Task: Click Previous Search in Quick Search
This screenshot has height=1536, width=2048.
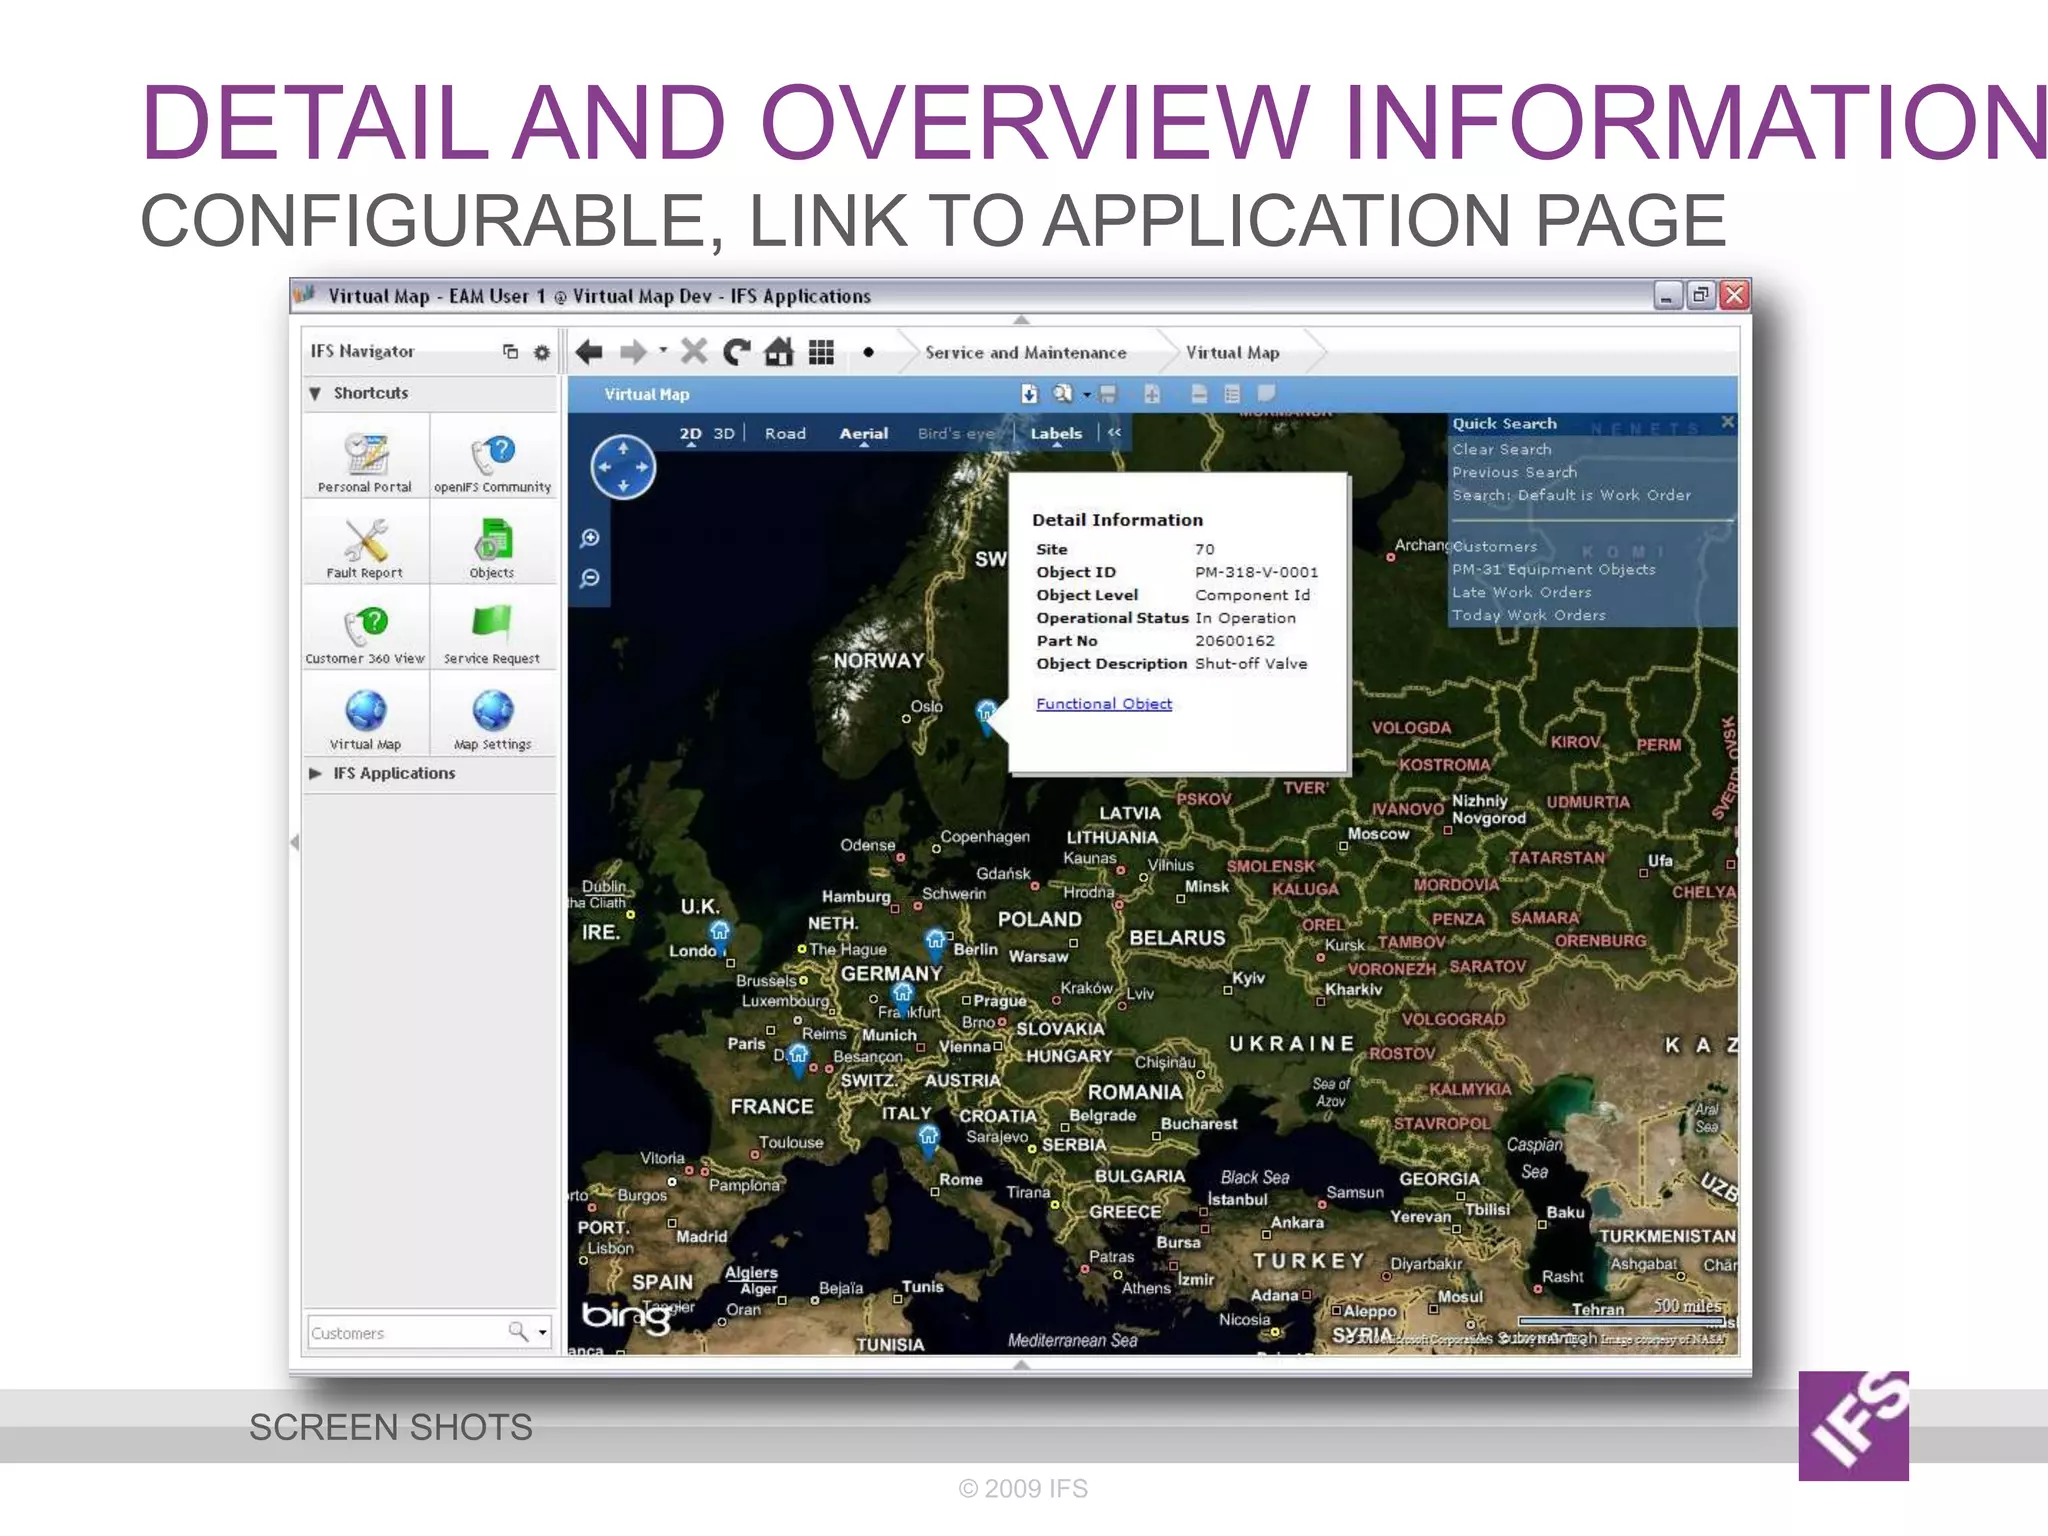Action: tap(1514, 472)
